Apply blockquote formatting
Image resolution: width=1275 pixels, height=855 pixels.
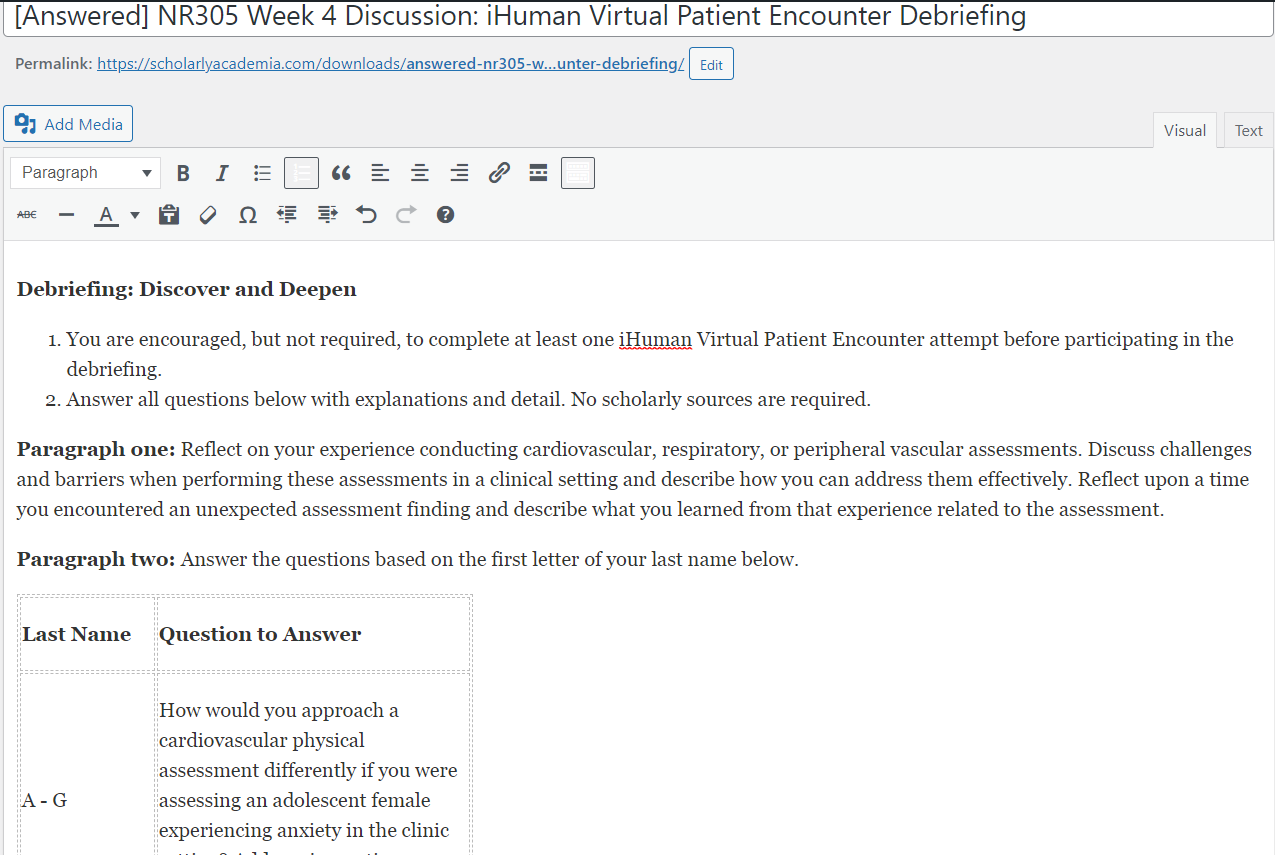pyautogui.click(x=341, y=173)
